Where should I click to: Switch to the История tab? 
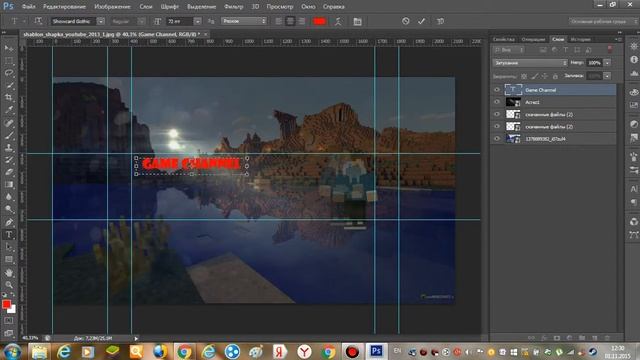point(580,39)
